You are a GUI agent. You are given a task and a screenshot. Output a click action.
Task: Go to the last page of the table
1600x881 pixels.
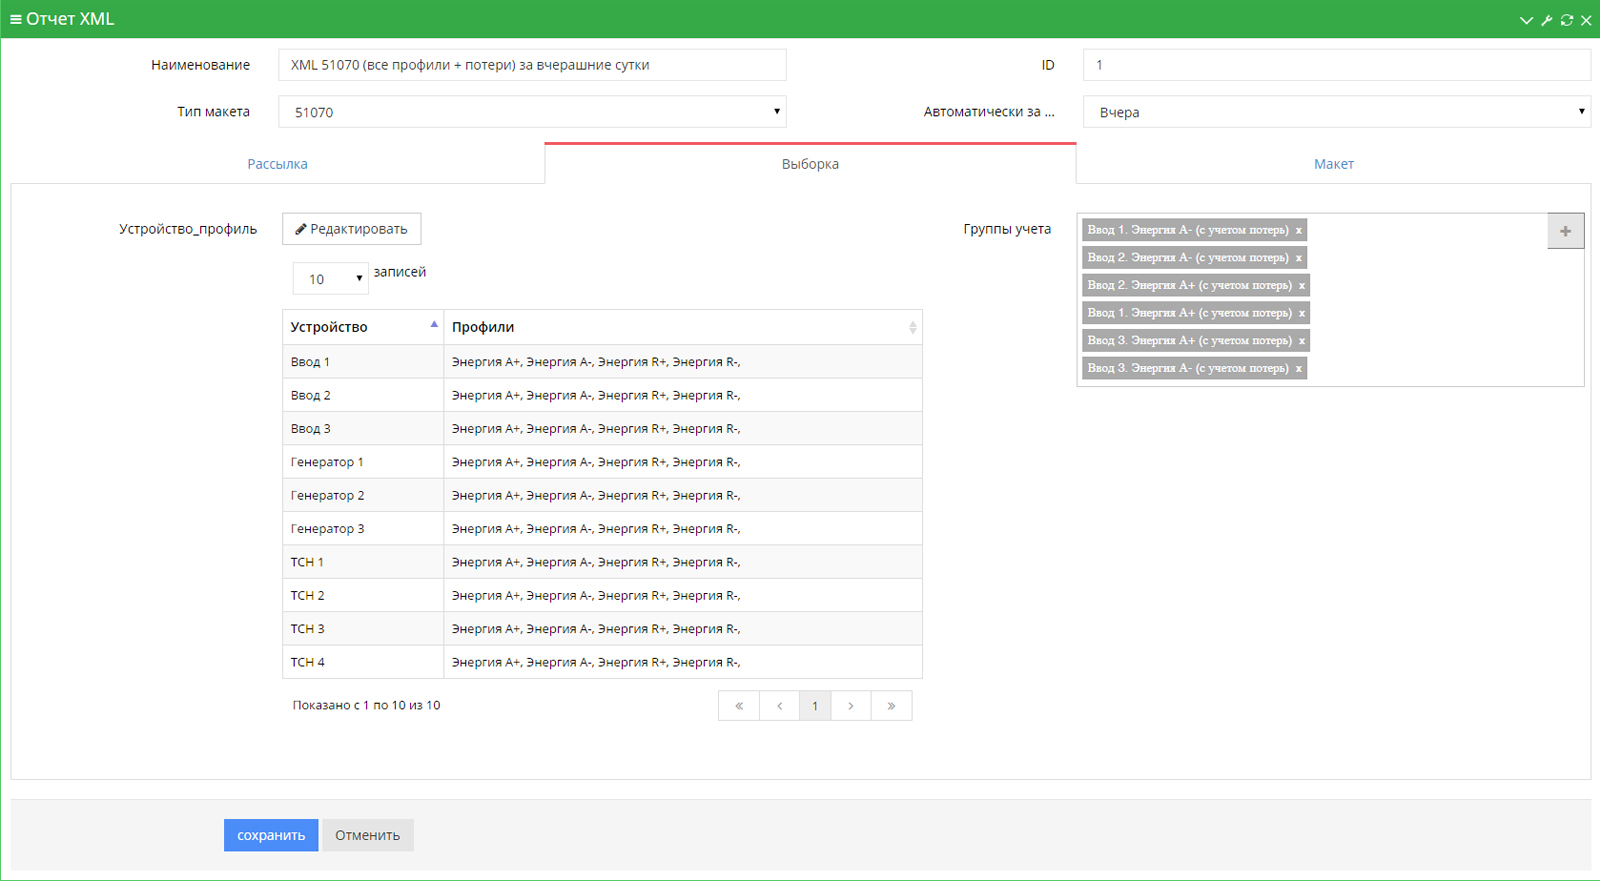click(x=891, y=706)
